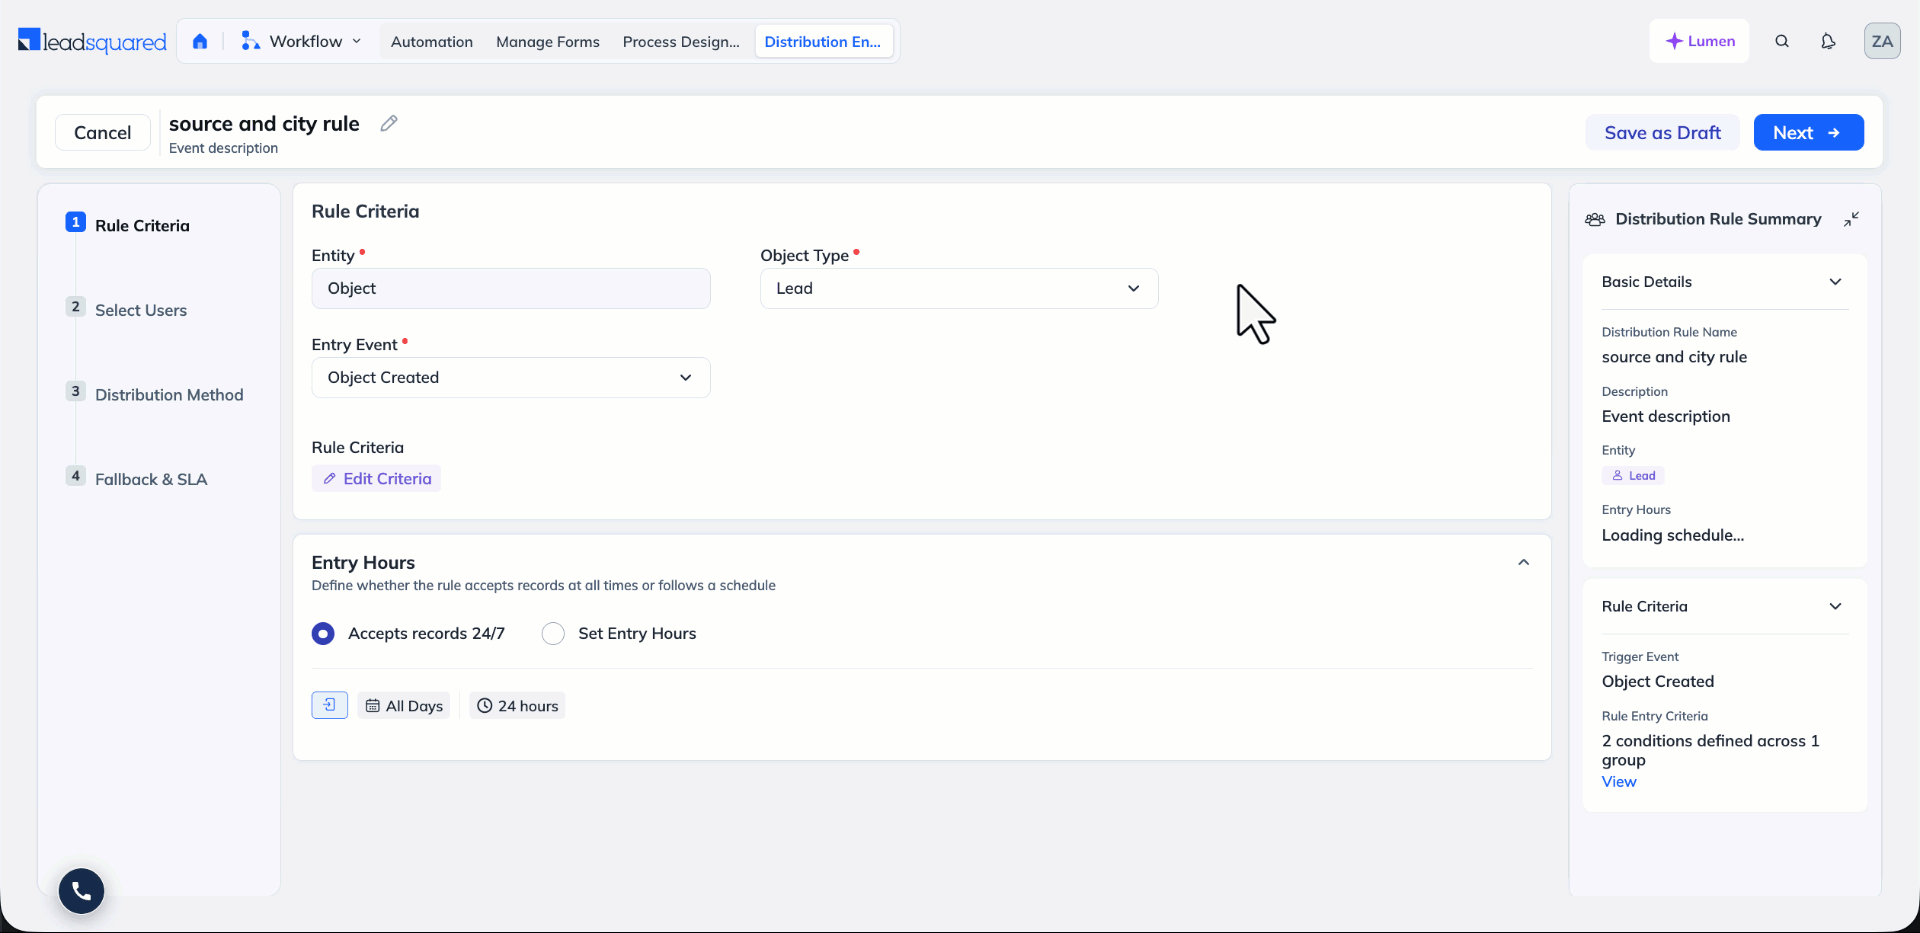The height and width of the screenshot is (933, 1920).
Task: Open the Workflow dropdown menu
Action: (x=301, y=41)
